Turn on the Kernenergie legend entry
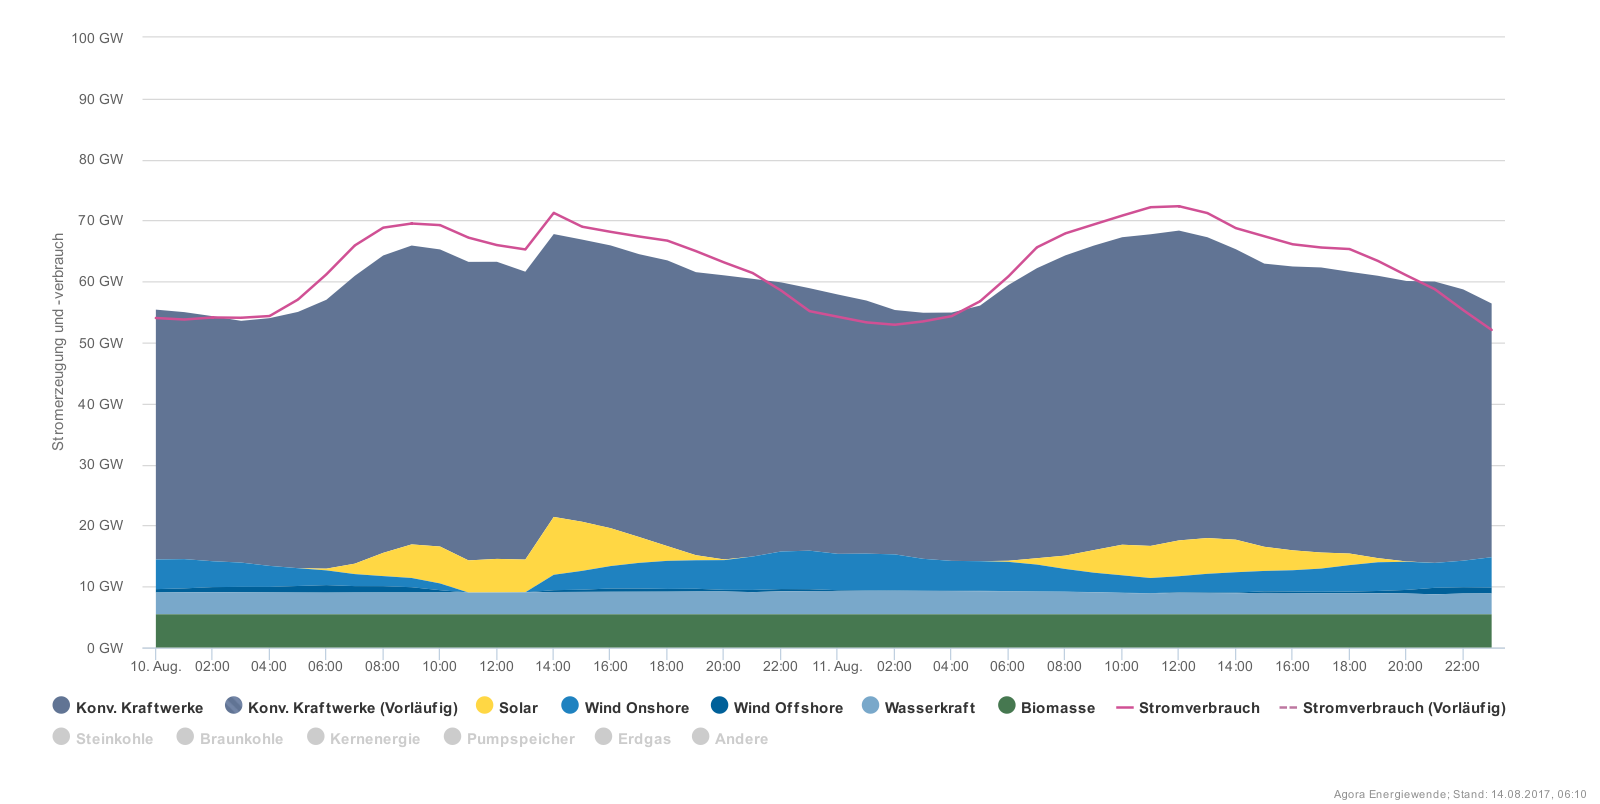This screenshot has width=1600, height=804. 363,738
